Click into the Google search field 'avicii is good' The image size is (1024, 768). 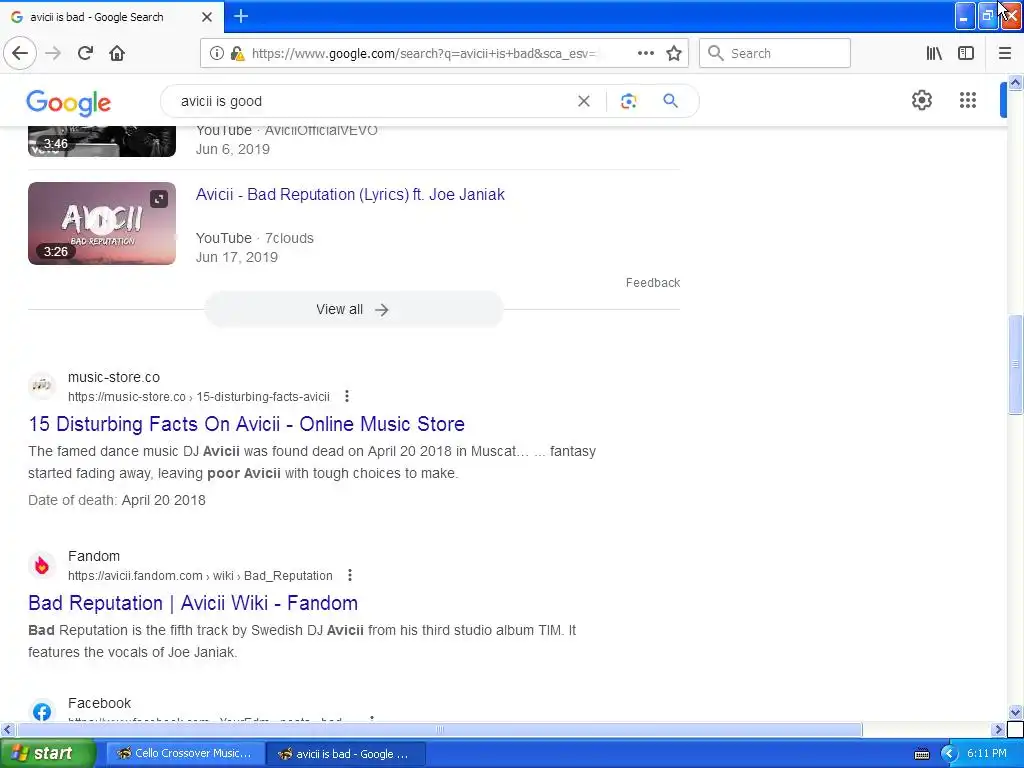click(x=372, y=101)
